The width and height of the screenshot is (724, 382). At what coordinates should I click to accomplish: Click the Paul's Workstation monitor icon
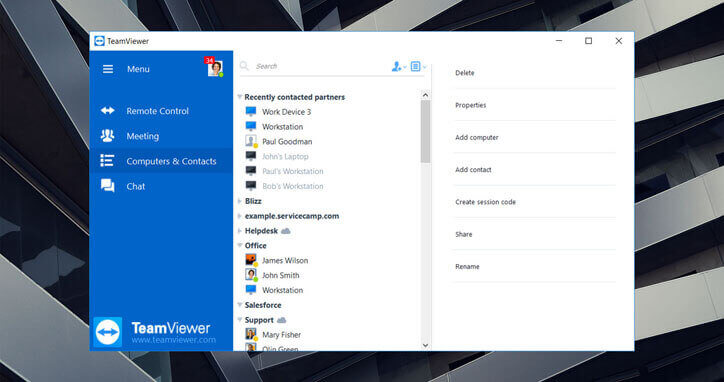click(251, 171)
